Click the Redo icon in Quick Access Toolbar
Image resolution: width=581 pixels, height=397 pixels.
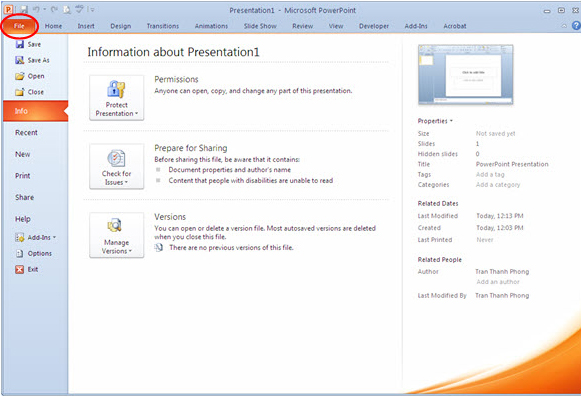tap(54, 9)
